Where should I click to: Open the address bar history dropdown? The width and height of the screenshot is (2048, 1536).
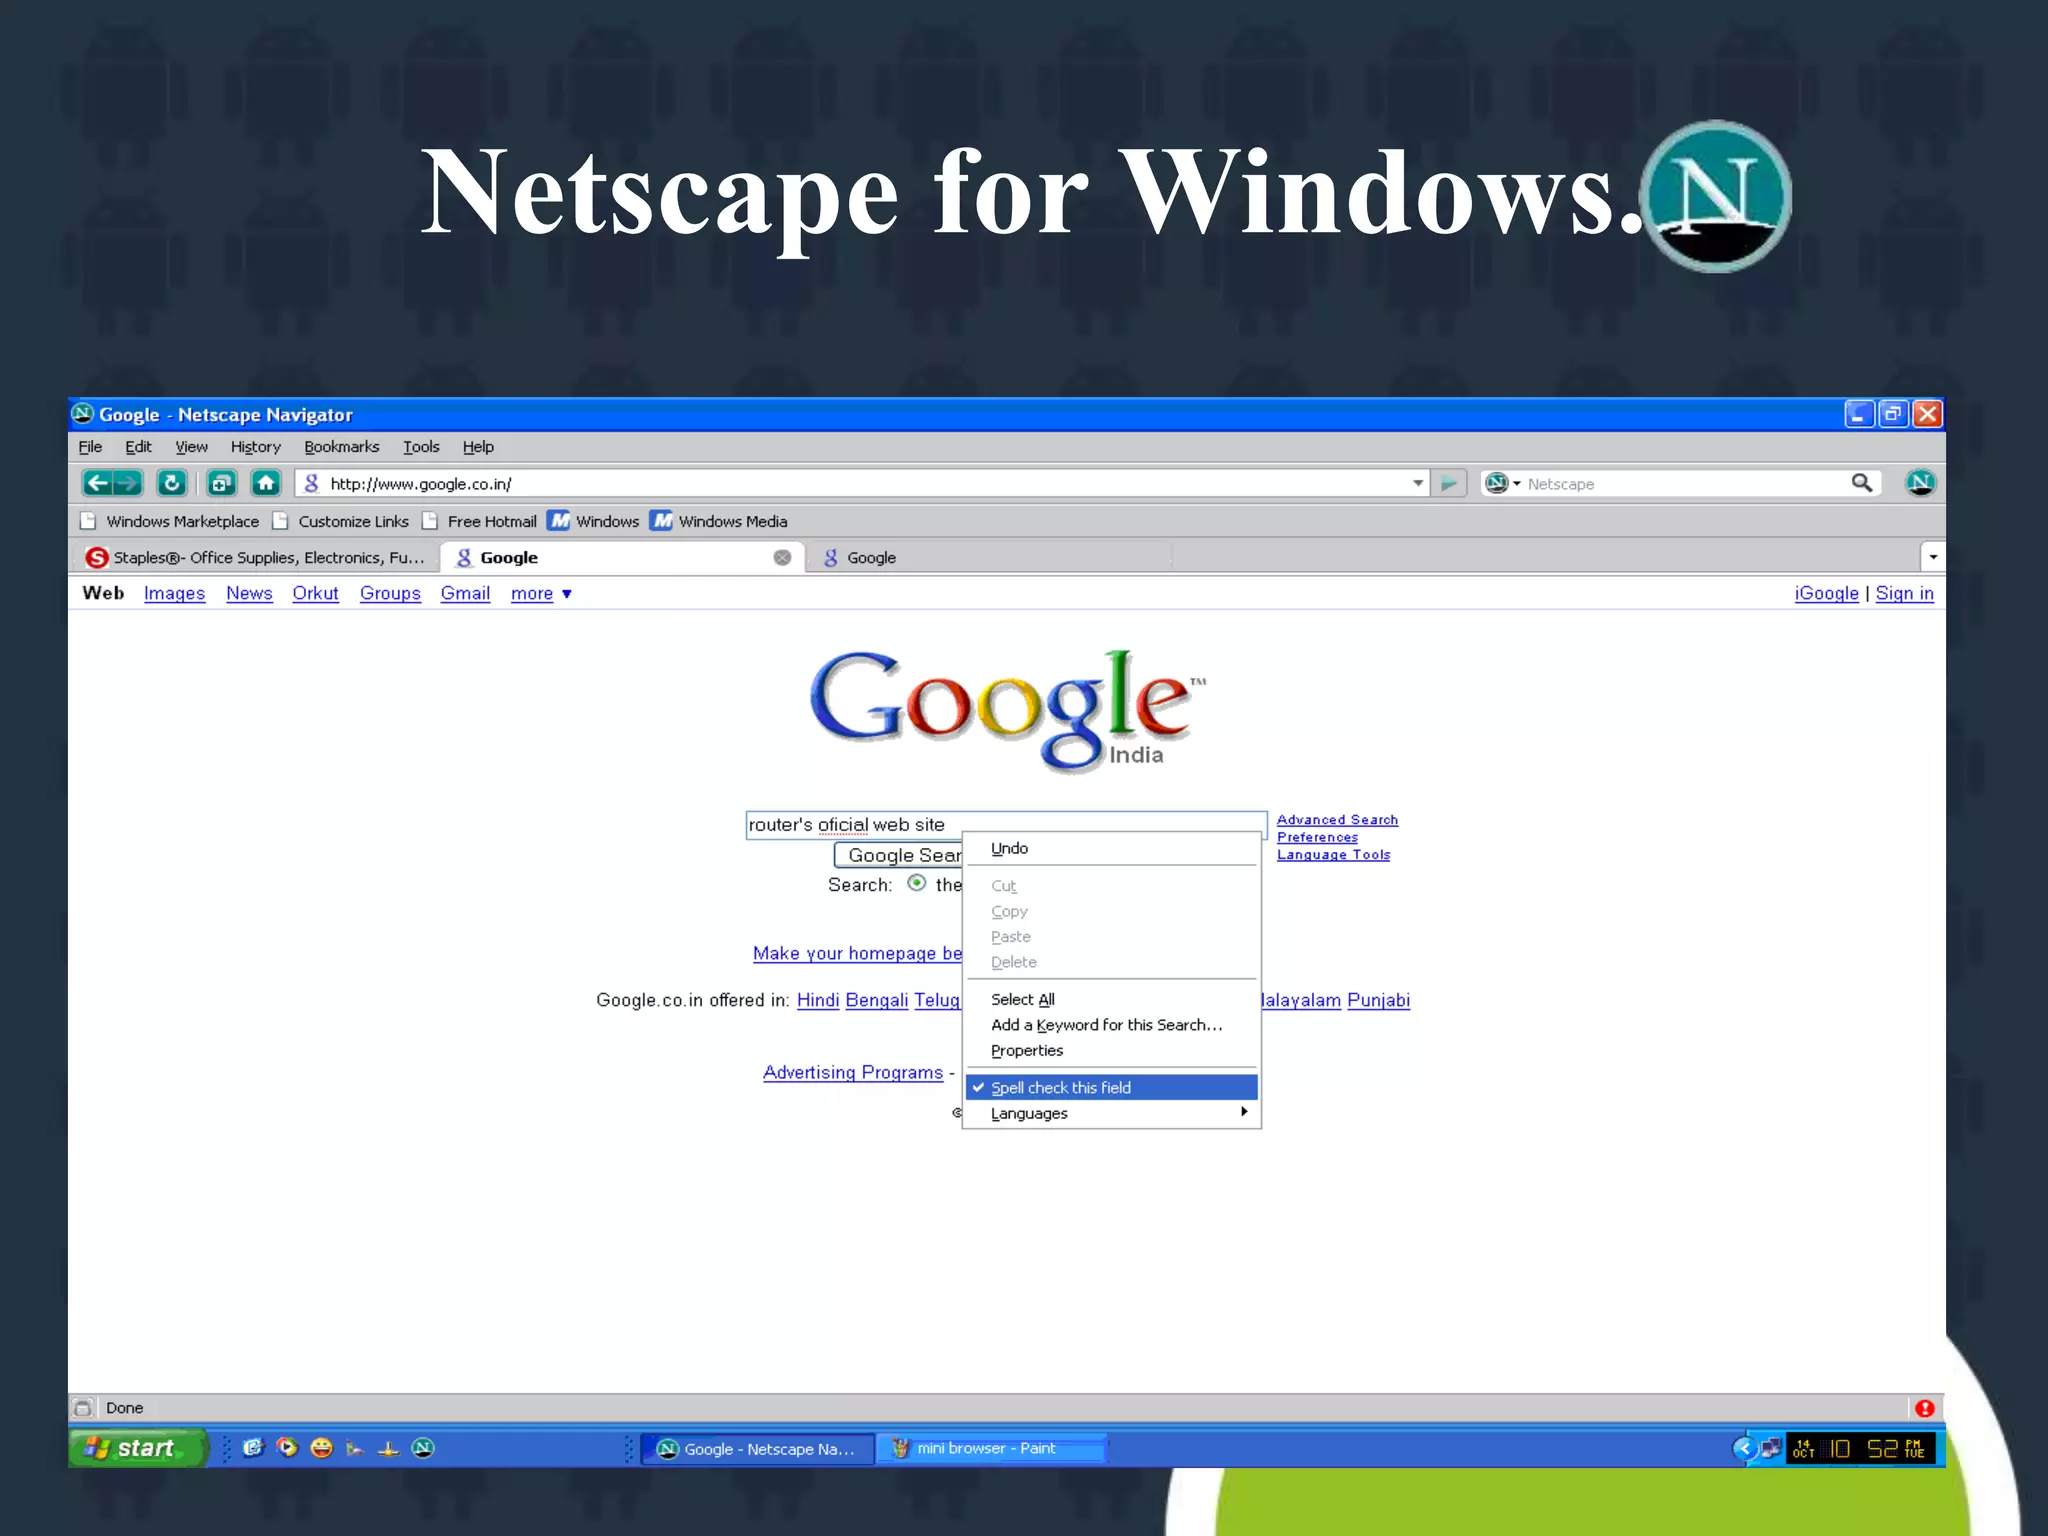coord(1417,484)
